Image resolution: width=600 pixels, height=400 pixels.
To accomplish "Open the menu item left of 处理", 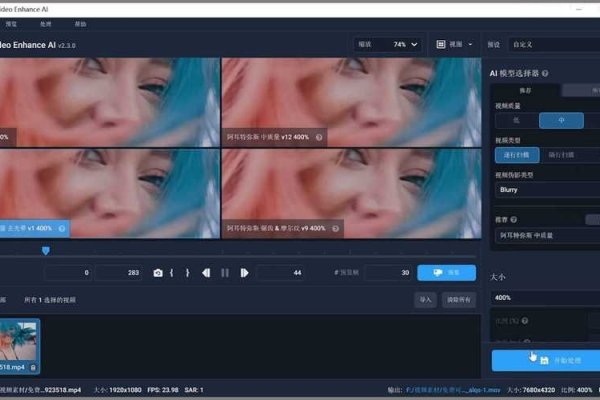I will (x=11, y=24).
